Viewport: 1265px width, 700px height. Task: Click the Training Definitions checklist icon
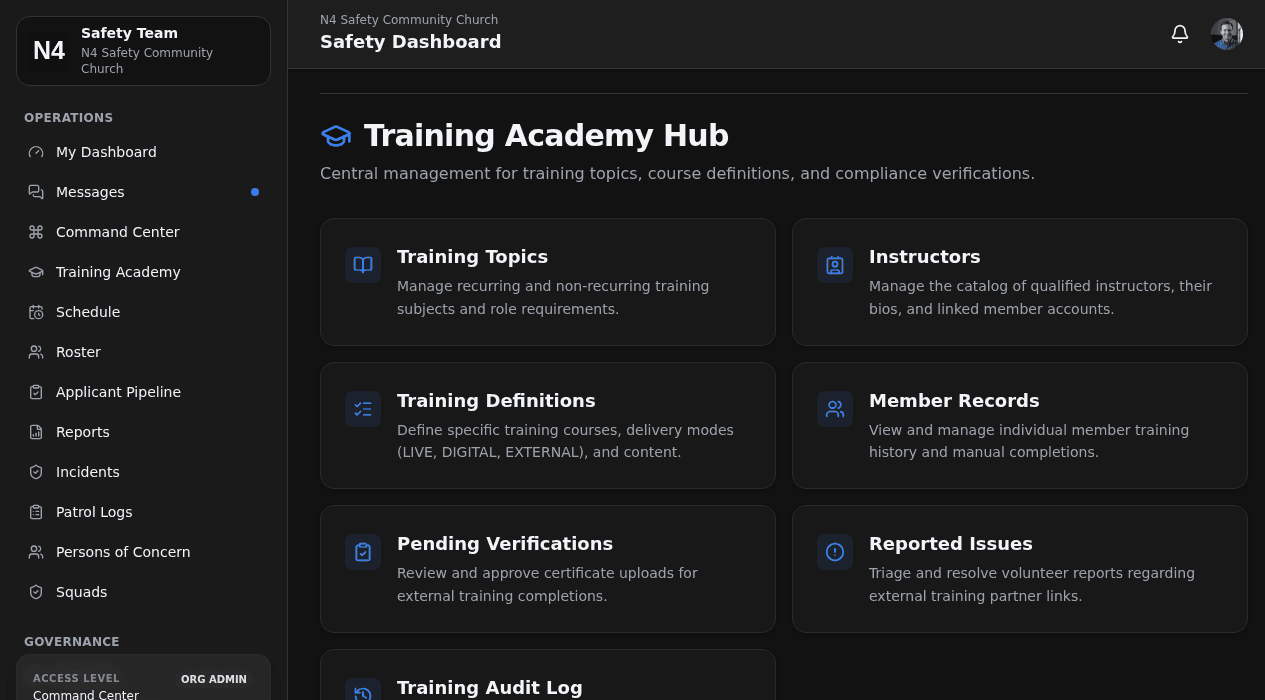[363, 409]
